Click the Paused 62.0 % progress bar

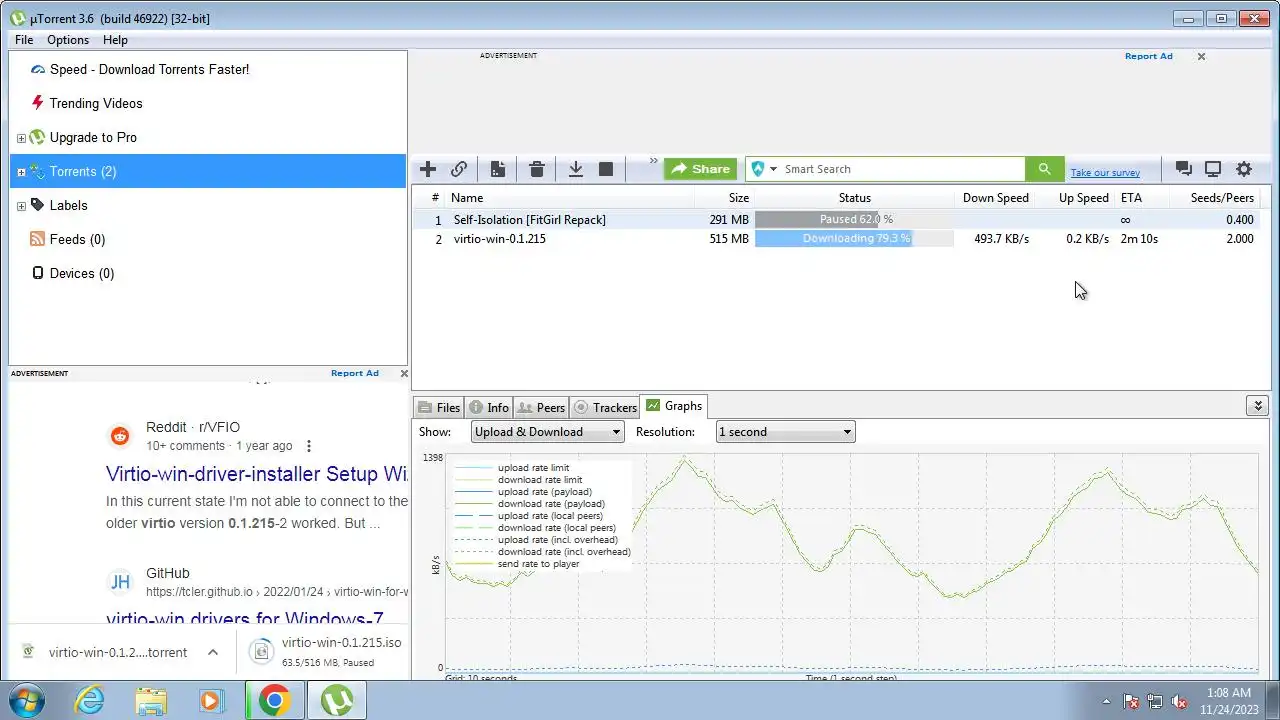pyautogui.click(x=854, y=220)
